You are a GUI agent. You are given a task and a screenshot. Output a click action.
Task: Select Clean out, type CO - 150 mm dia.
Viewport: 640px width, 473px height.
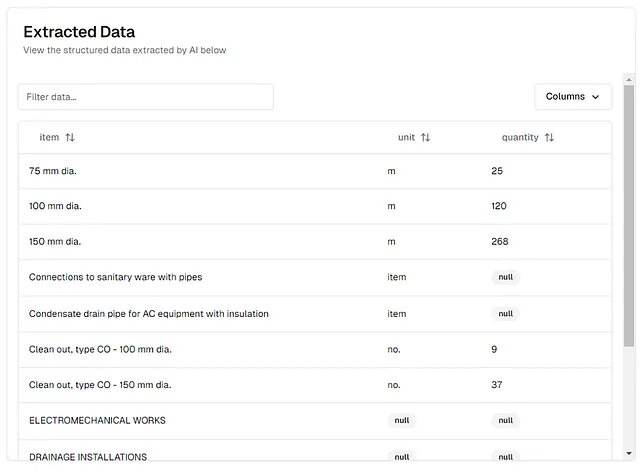(x=100, y=385)
